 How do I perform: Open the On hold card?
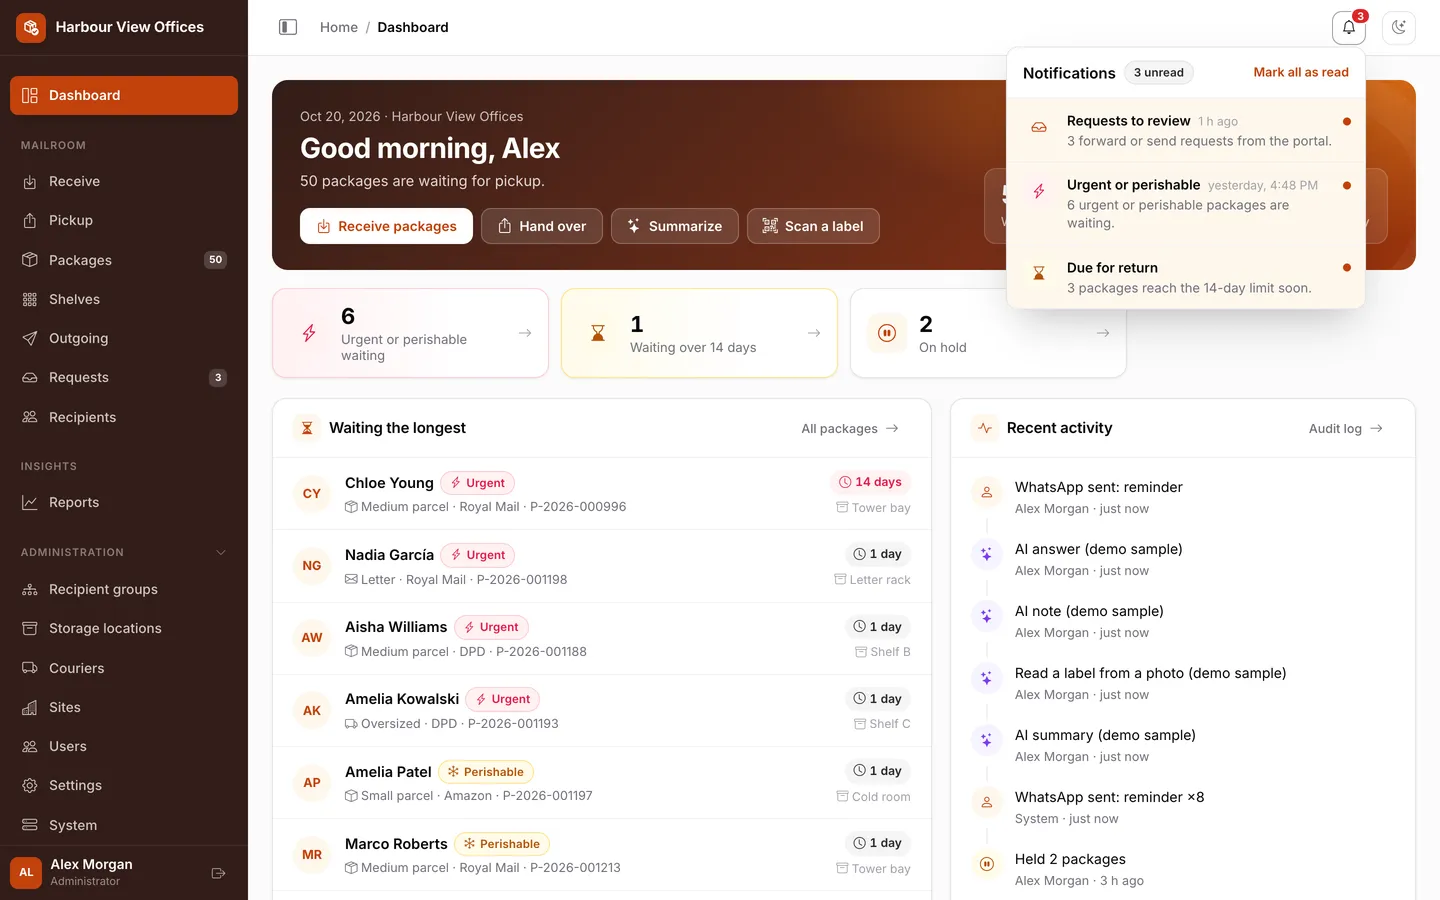pos(988,333)
